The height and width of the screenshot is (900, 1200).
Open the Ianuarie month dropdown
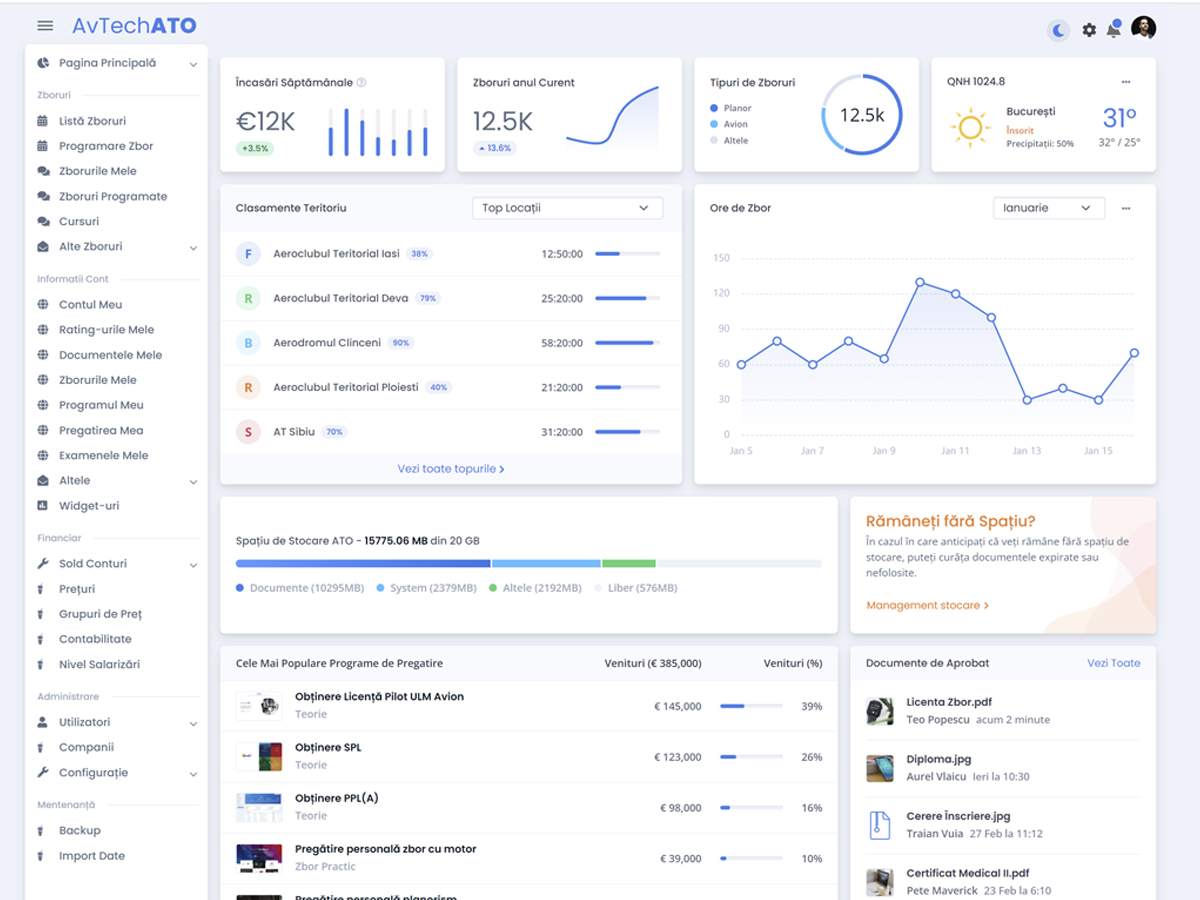coord(1047,208)
